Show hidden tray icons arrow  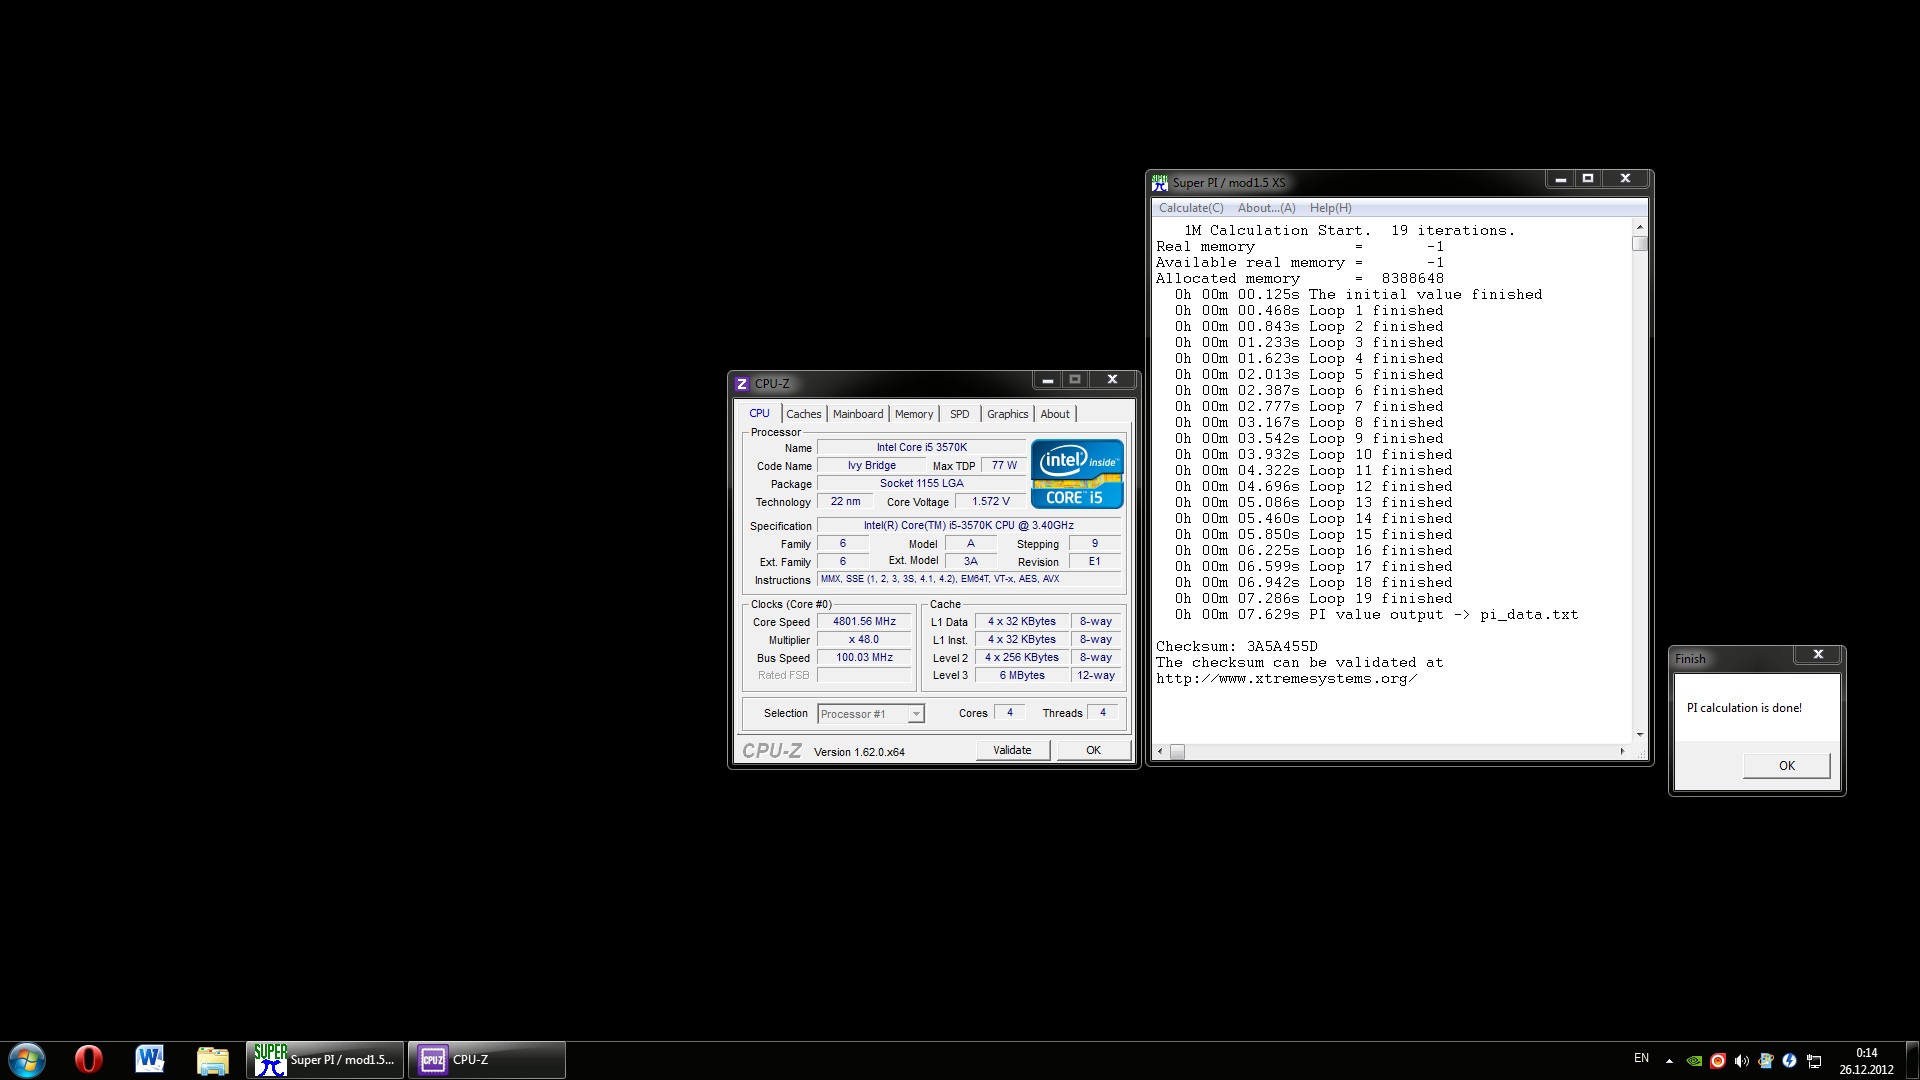tap(1669, 1061)
